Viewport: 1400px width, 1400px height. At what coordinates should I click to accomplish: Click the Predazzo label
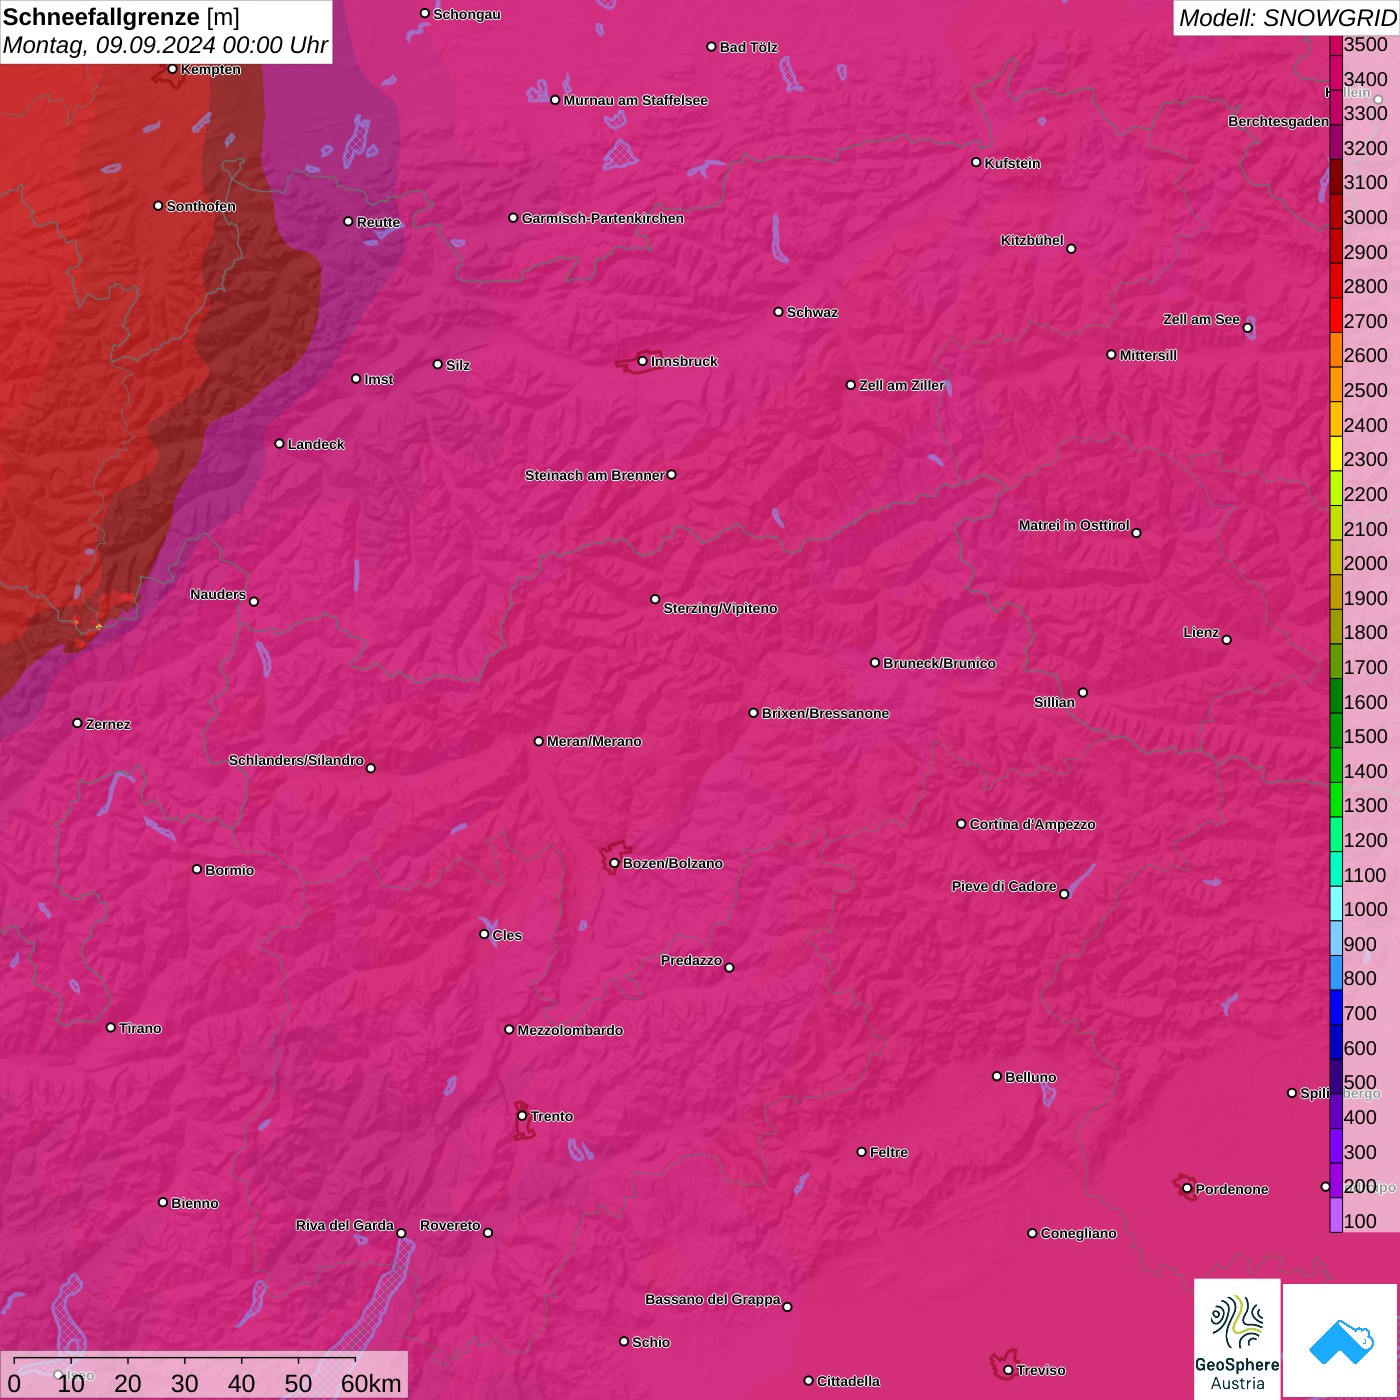[x=691, y=960]
